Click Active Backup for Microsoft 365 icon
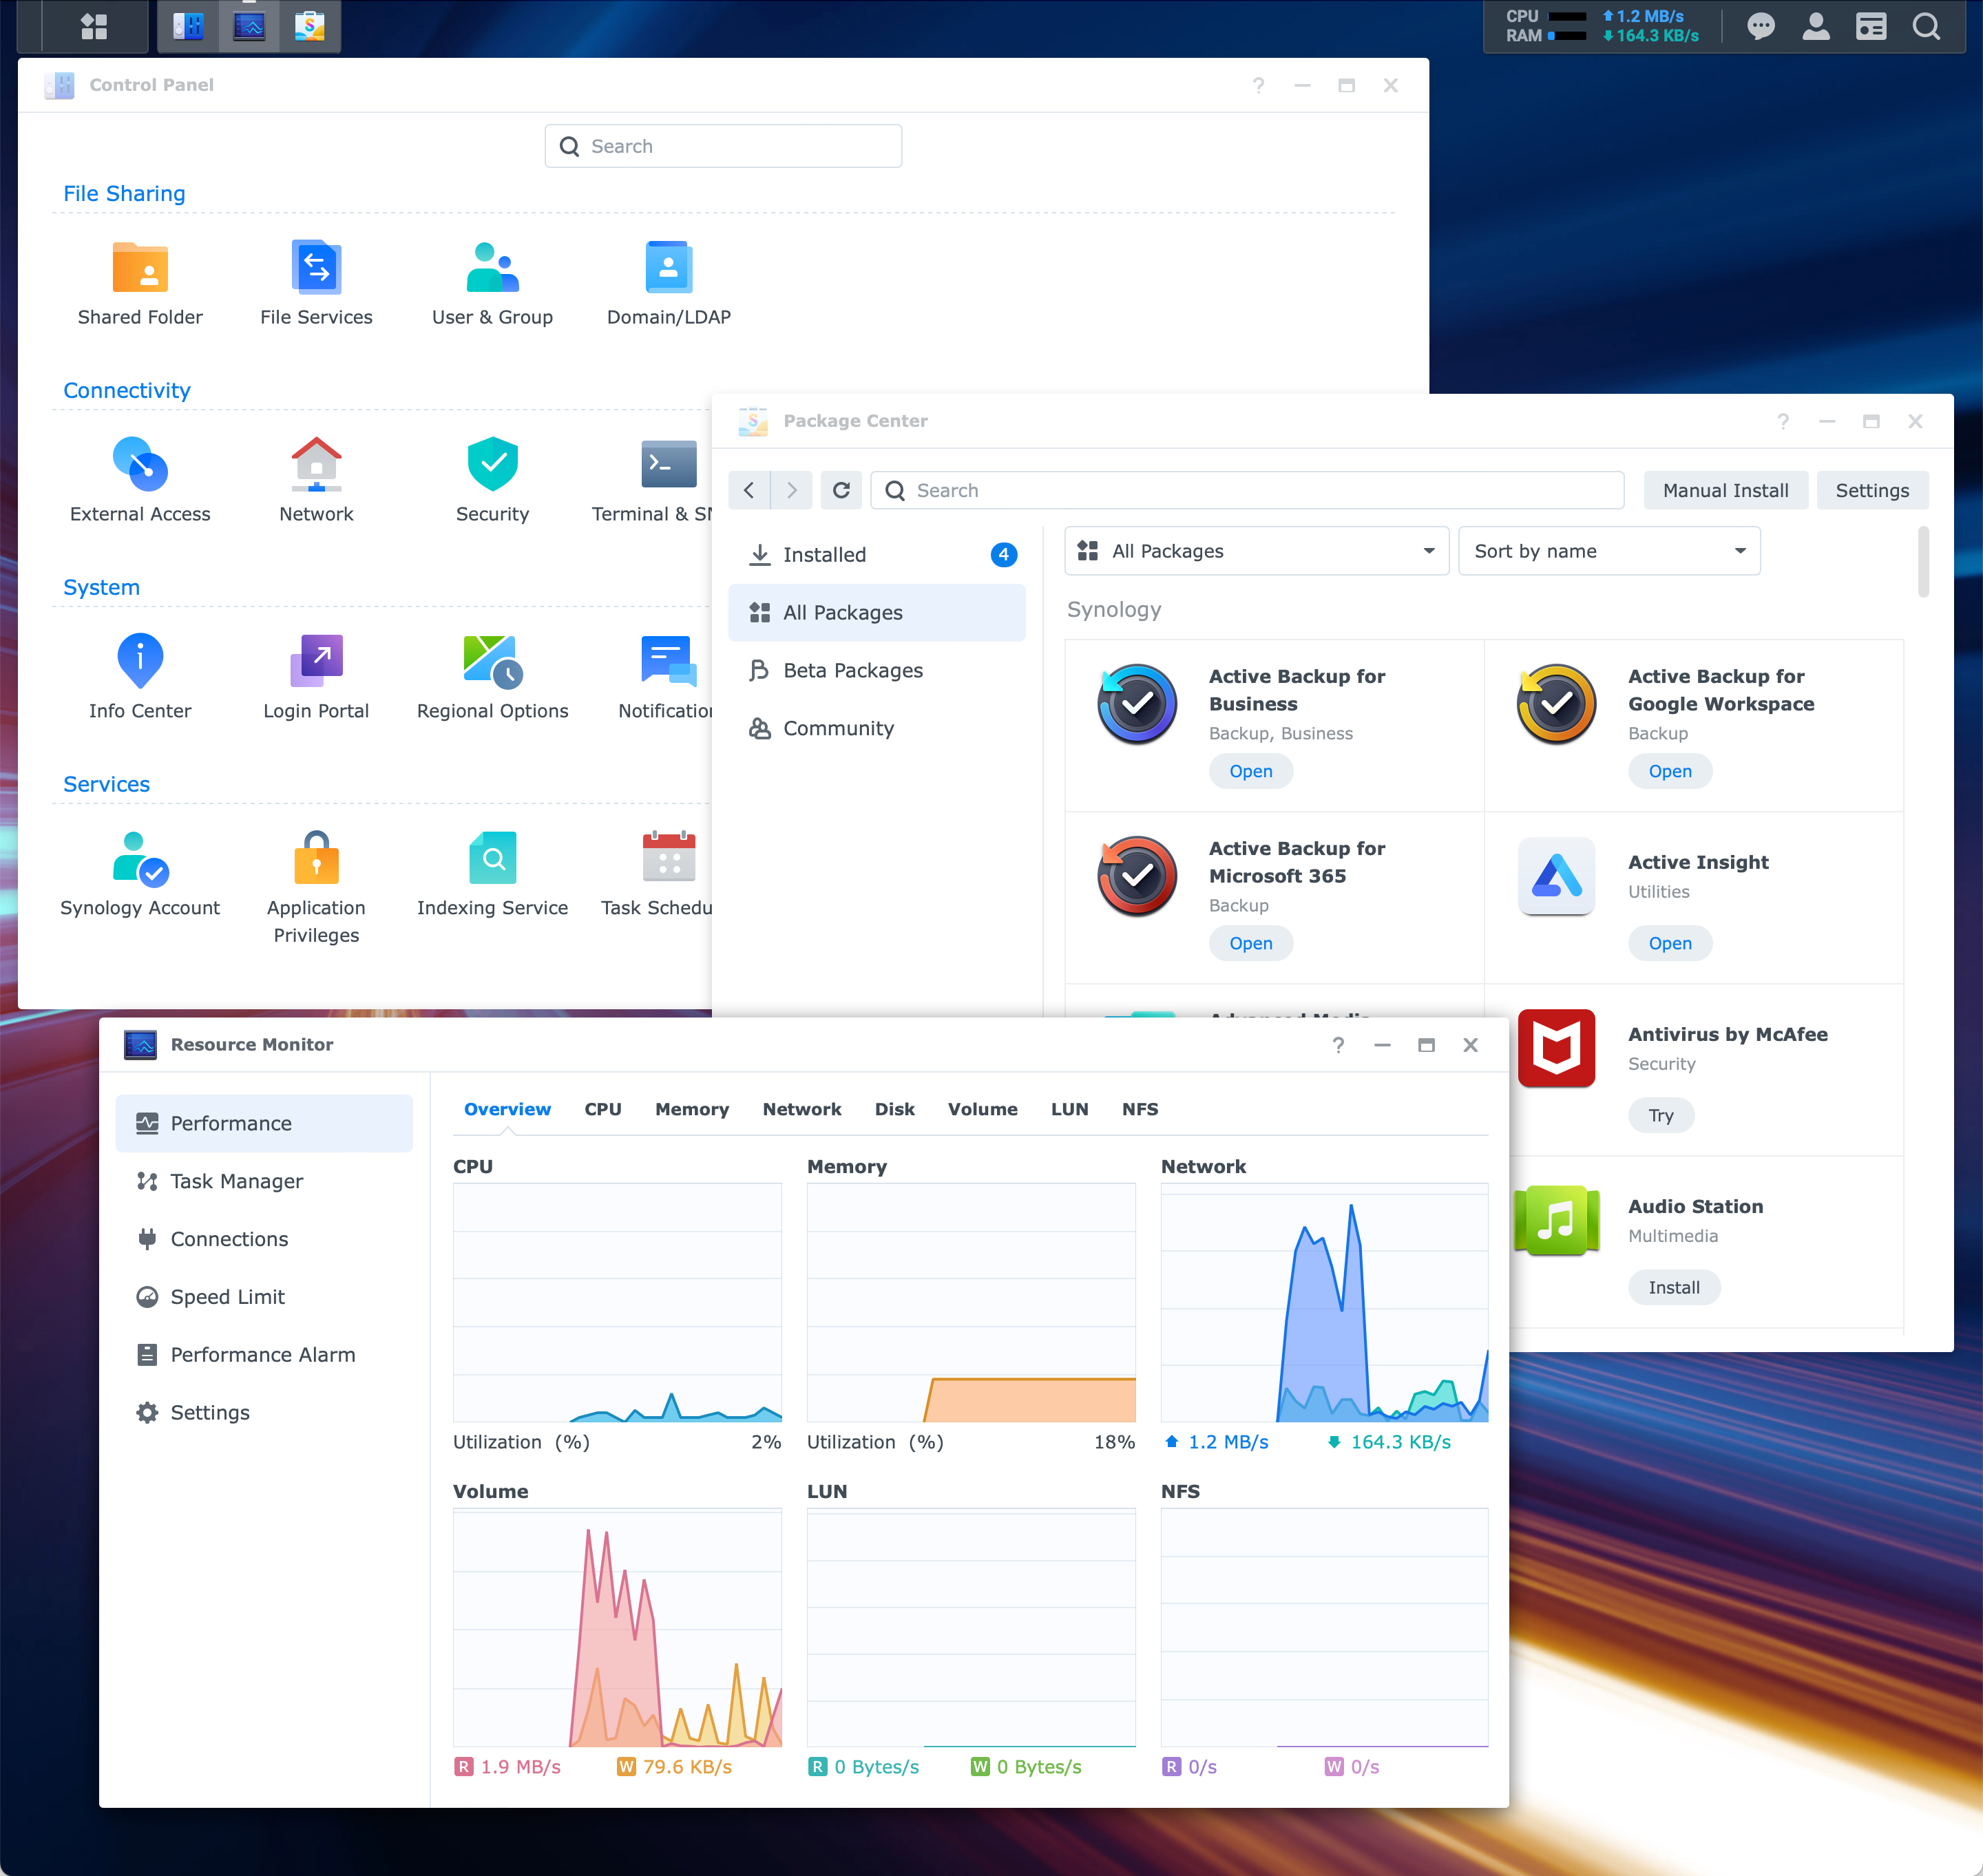The image size is (1983, 1876). (1137, 876)
